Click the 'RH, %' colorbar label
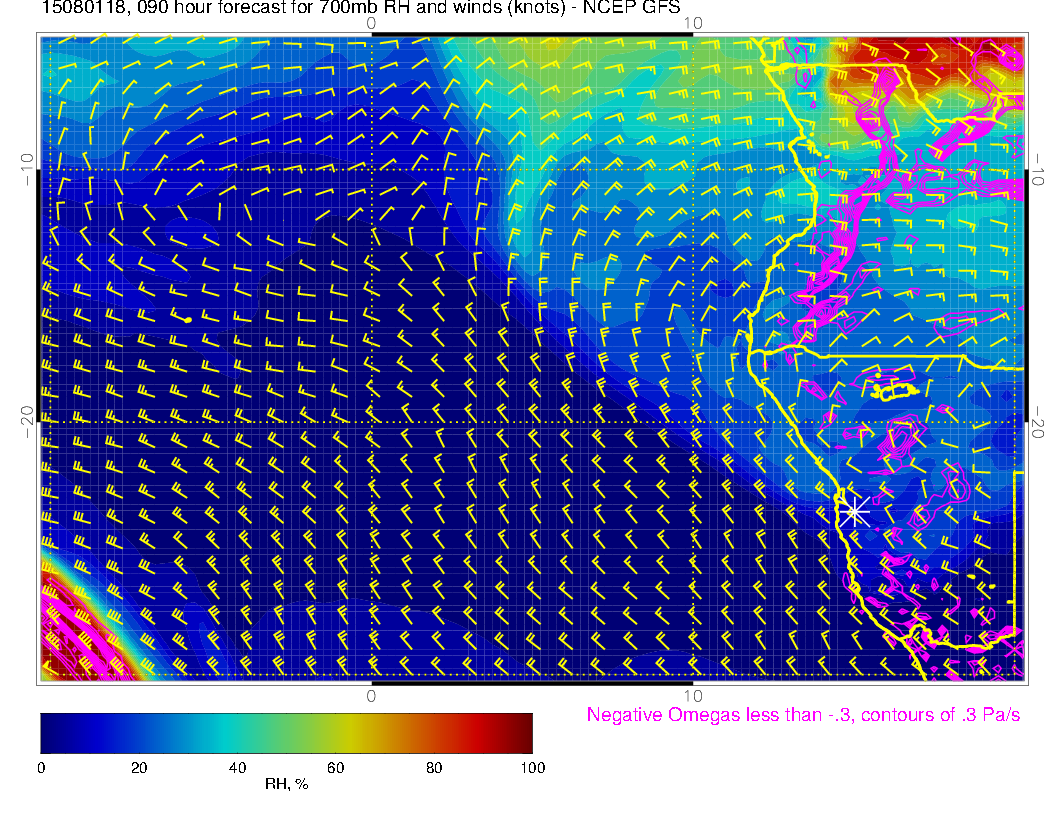 point(286,784)
